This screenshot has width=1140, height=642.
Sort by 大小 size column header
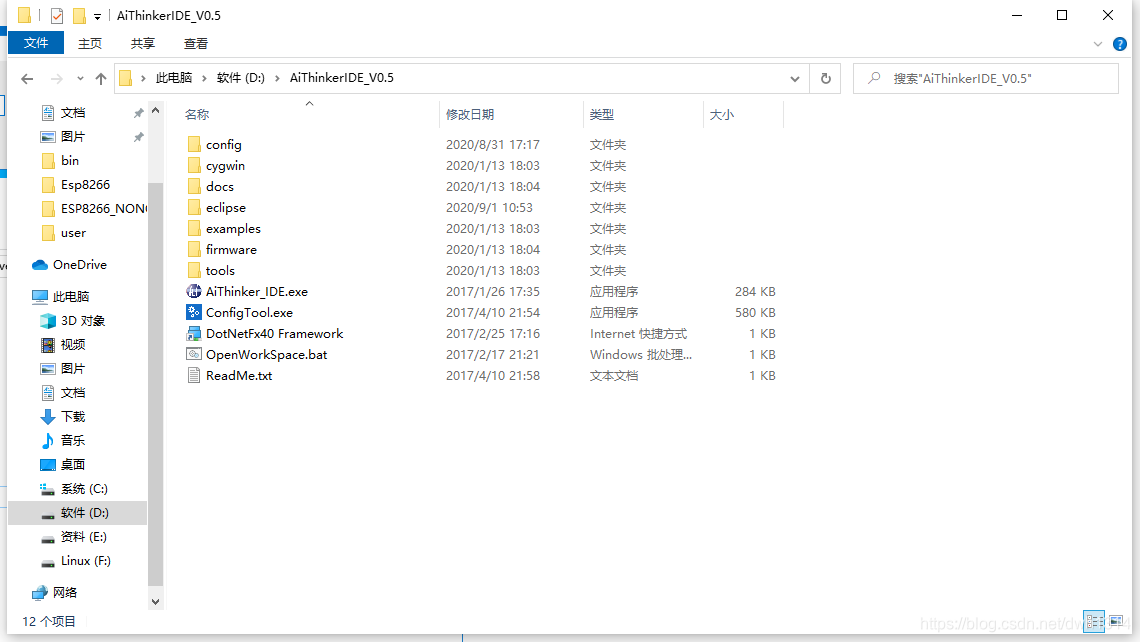click(722, 115)
